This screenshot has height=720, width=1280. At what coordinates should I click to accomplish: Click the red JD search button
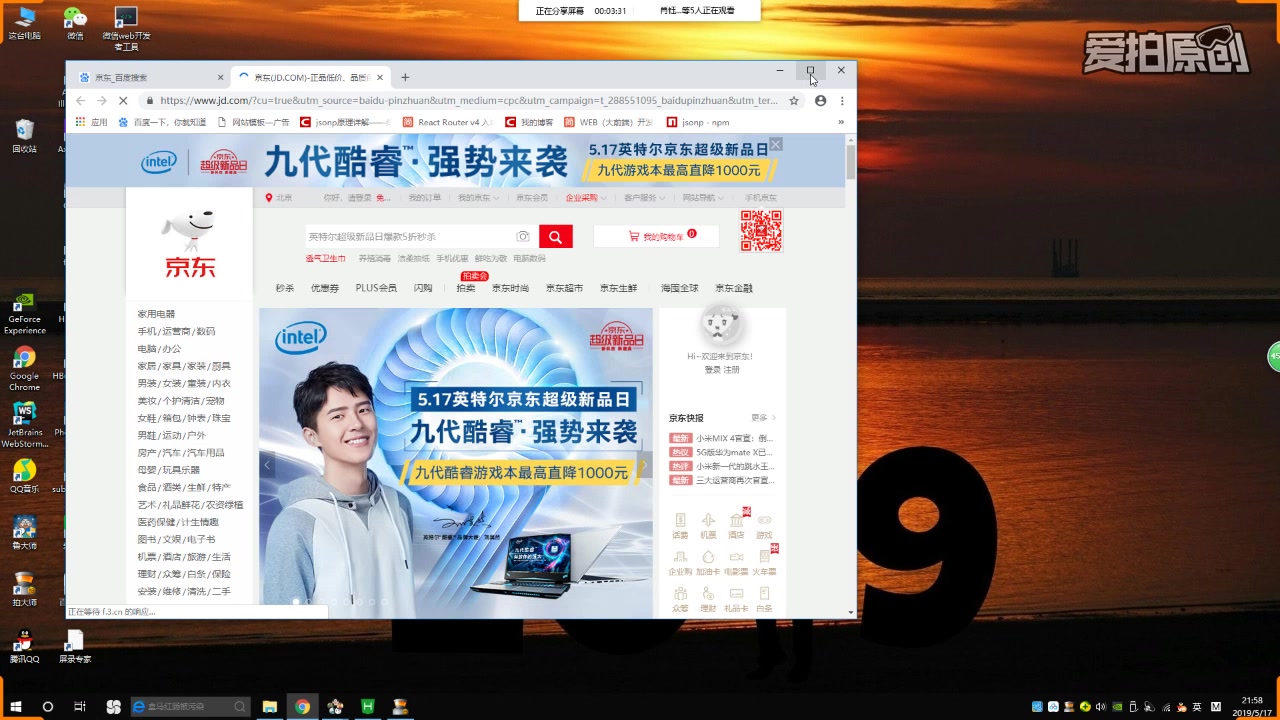555,236
